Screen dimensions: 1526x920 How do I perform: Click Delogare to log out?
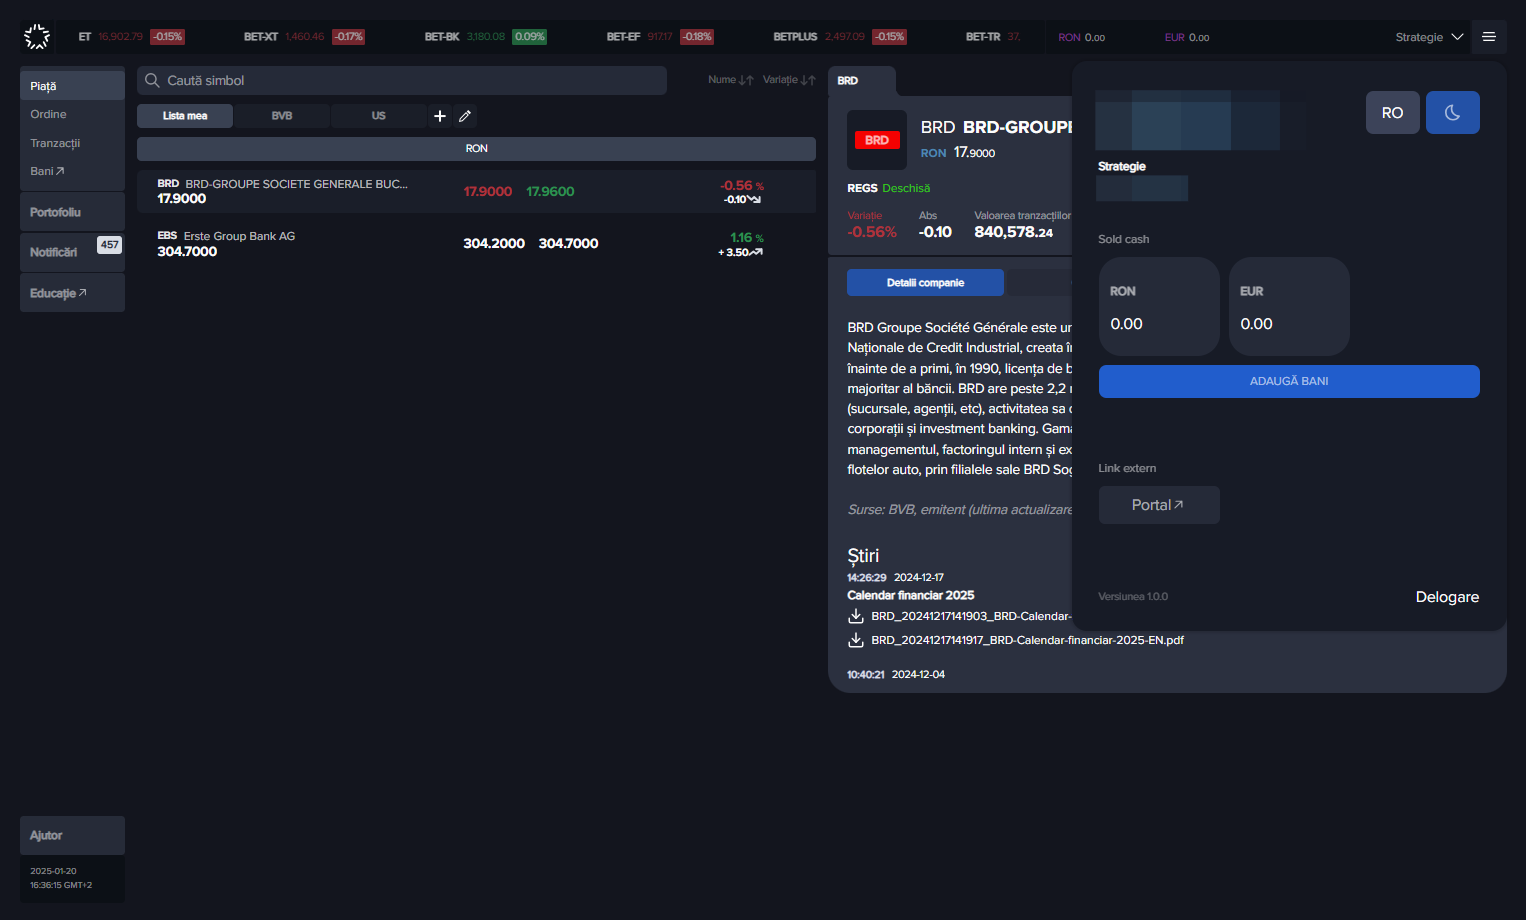click(x=1447, y=597)
